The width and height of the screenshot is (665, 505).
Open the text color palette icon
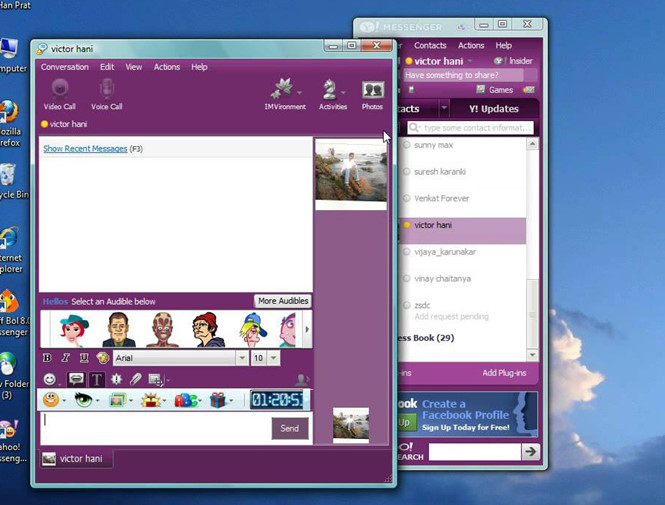click(x=103, y=358)
